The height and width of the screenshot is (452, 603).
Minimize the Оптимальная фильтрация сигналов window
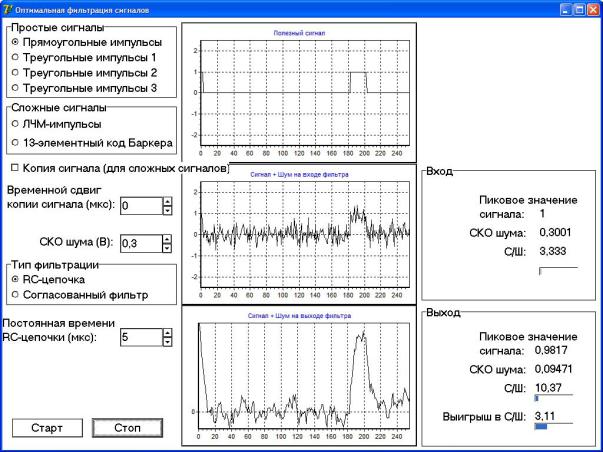[x=566, y=10]
